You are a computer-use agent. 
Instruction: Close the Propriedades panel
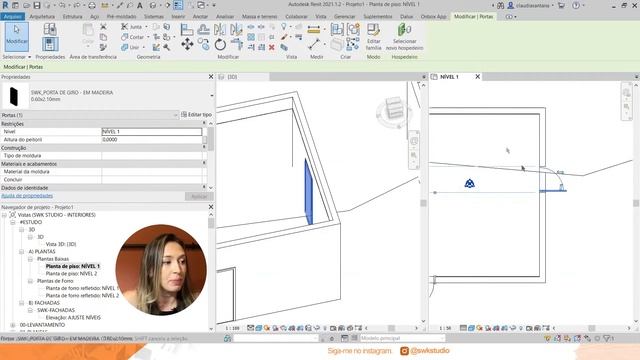[x=211, y=77]
